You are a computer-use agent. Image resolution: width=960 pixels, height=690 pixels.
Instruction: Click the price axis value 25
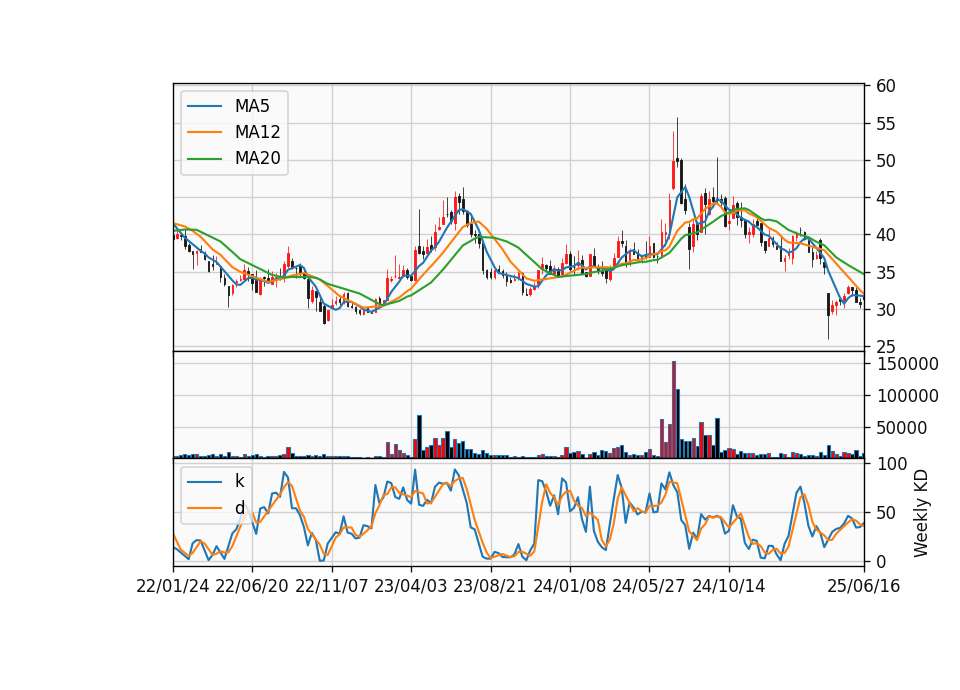(x=885, y=347)
